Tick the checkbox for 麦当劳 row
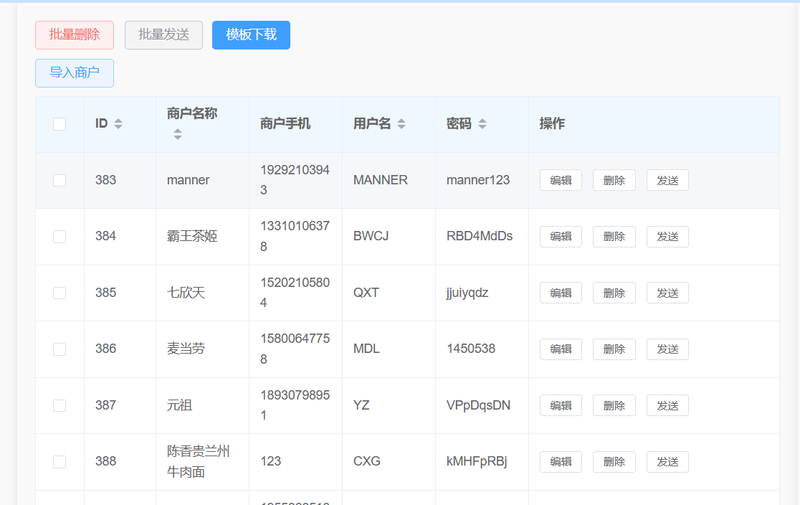 tap(59, 349)
